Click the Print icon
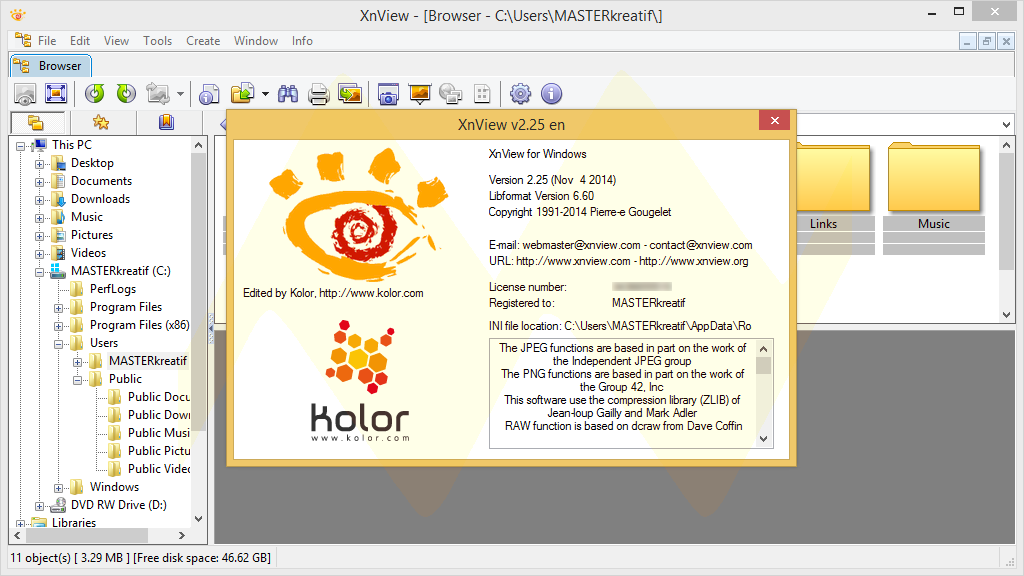The height and width of the screenshot is (576, 1024). tap(319, 94)
